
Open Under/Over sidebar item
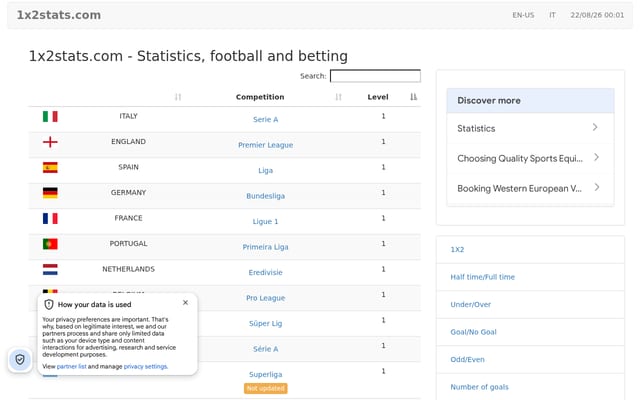tap(471, 304)
